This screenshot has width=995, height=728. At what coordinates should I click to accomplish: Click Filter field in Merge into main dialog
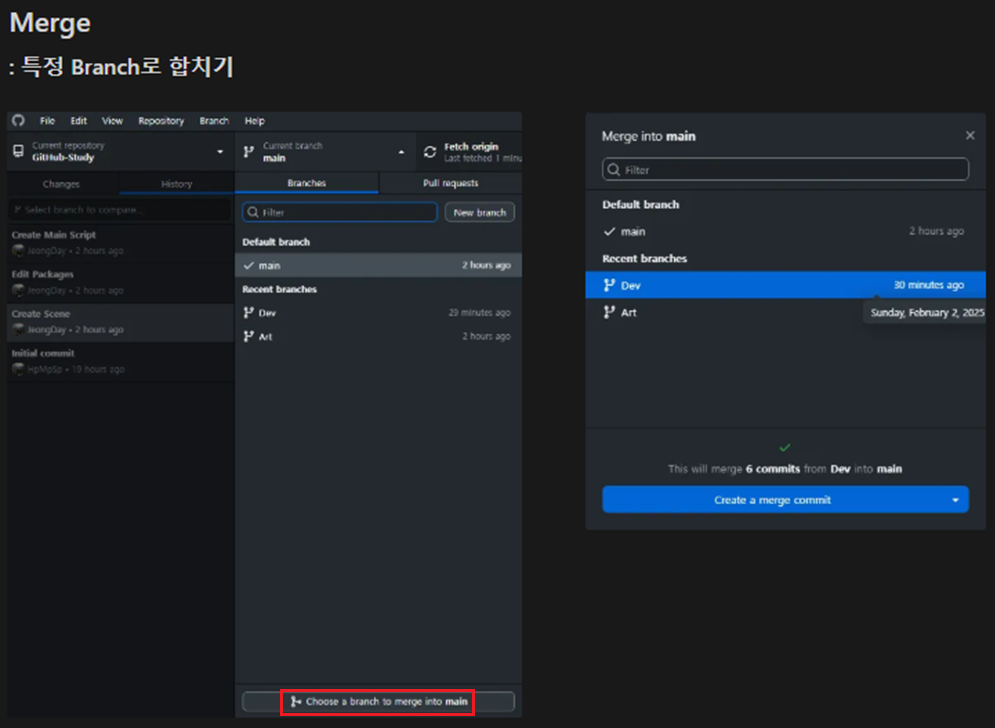coord(785,169)
